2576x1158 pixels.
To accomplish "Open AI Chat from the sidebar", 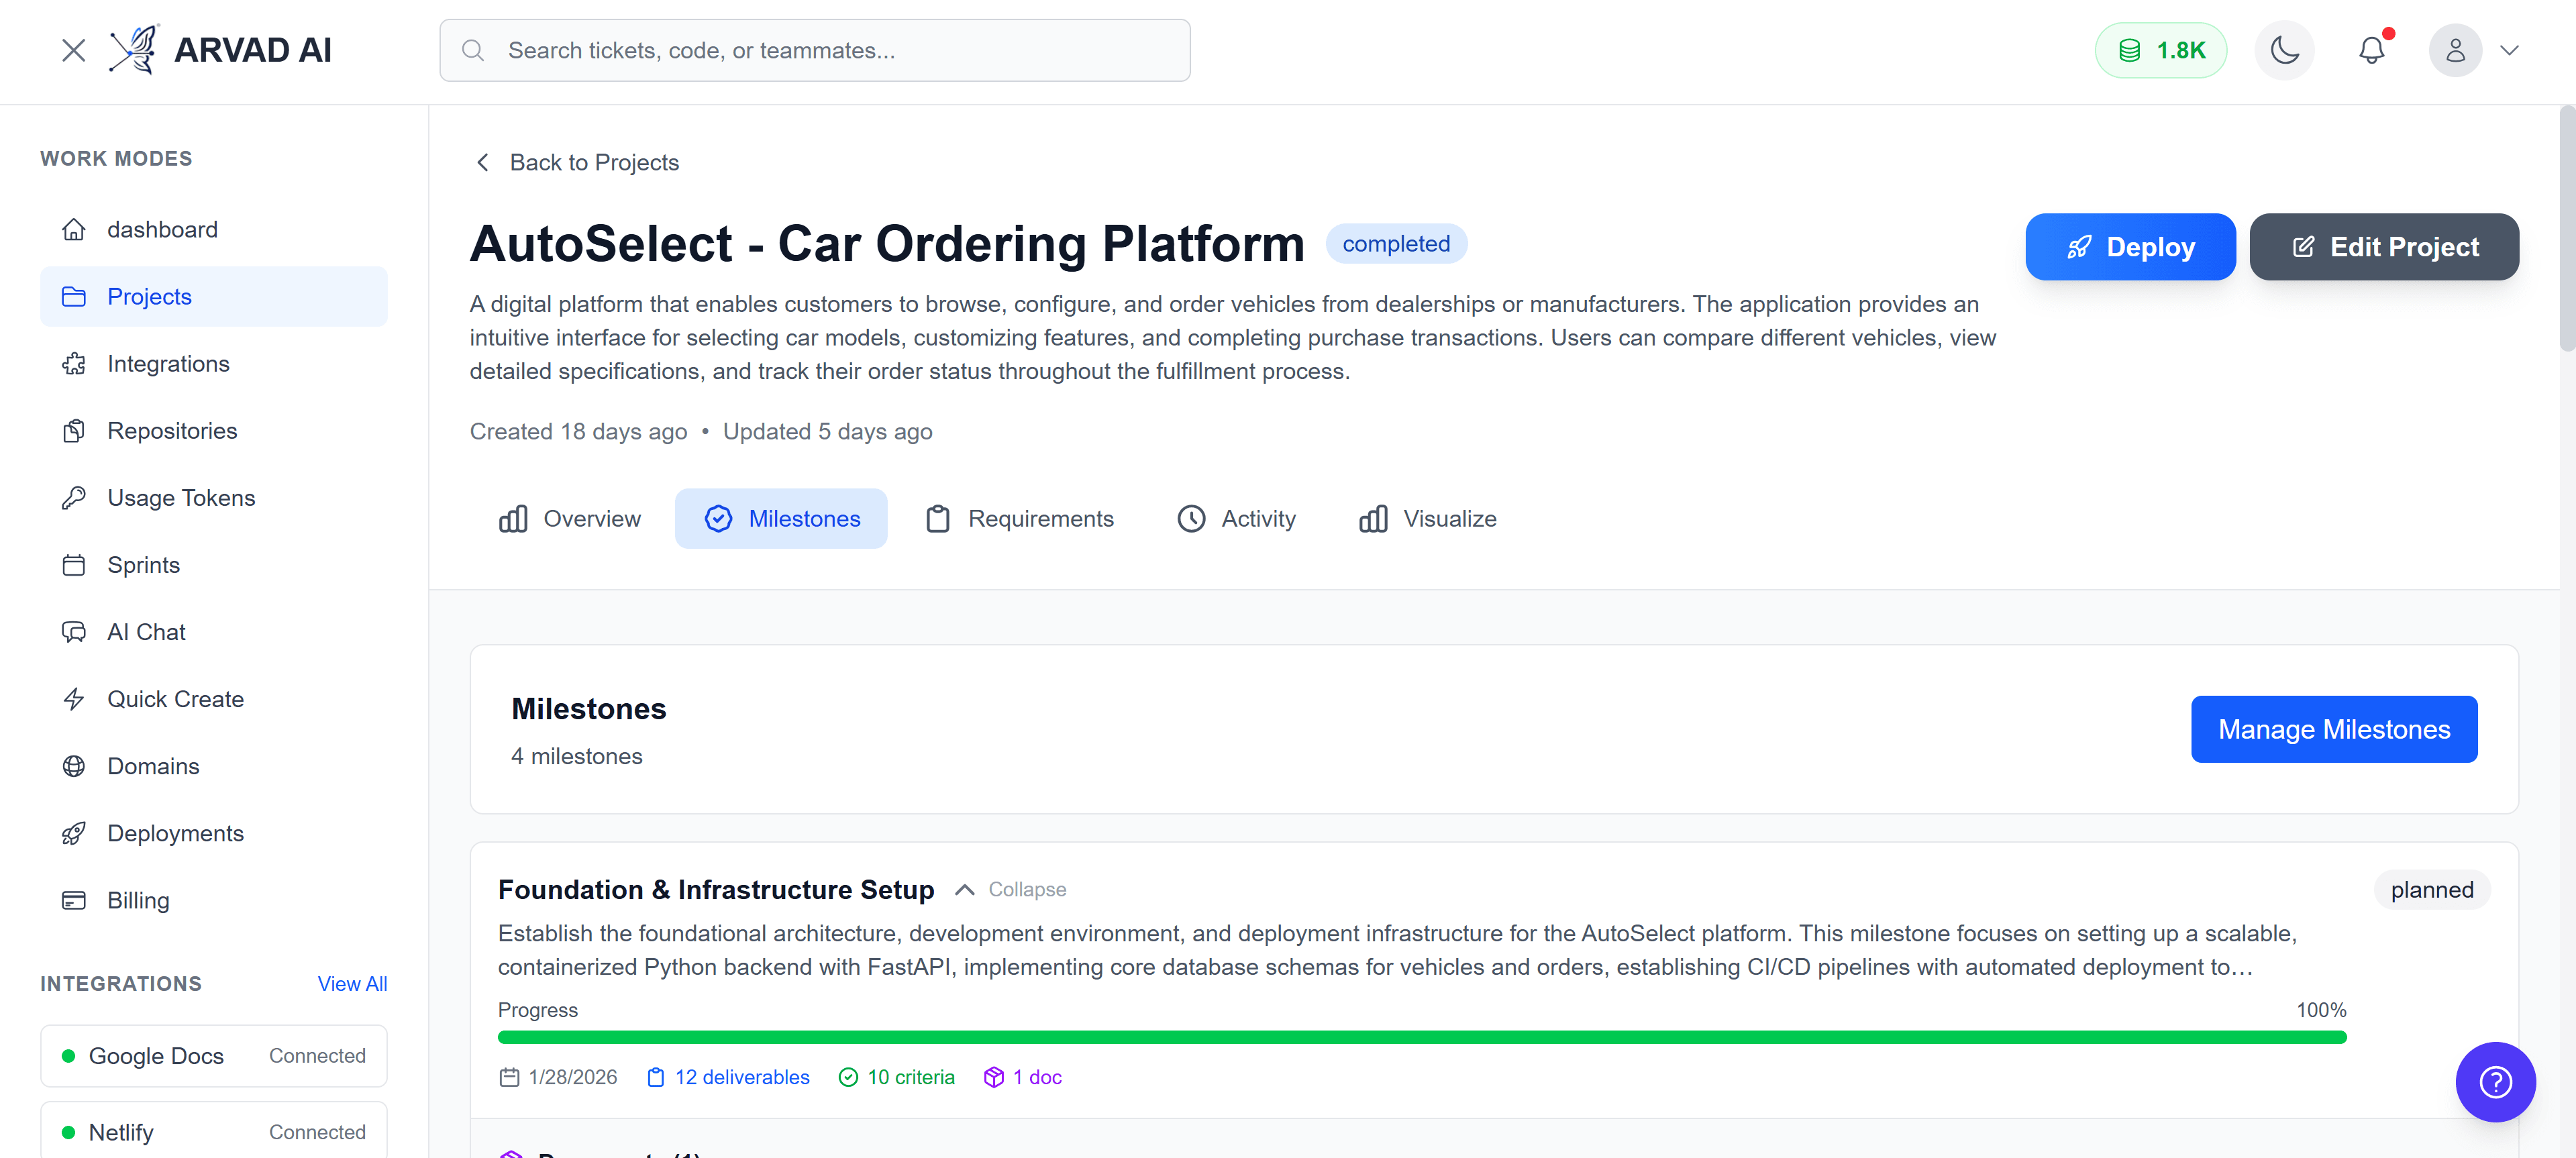I will pos(146,631).
